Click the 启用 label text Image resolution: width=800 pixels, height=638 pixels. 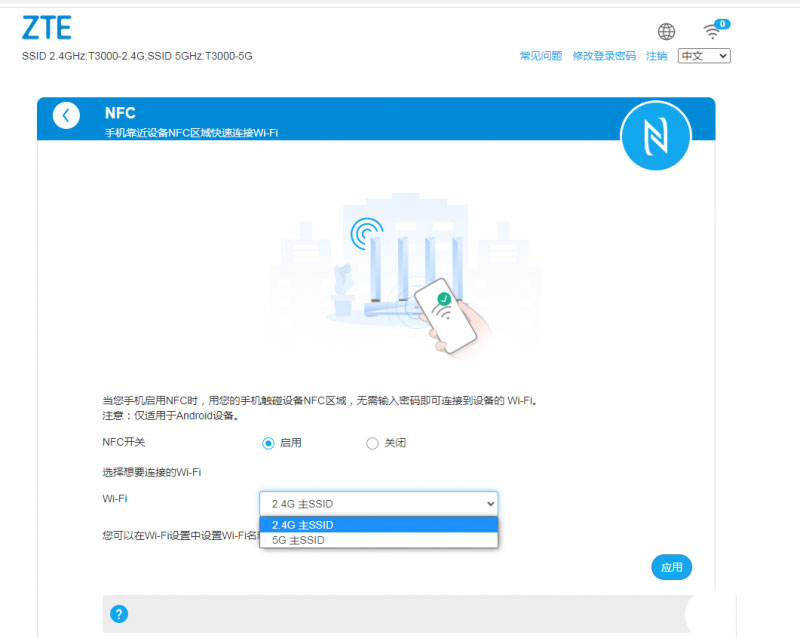coord(291,443)
